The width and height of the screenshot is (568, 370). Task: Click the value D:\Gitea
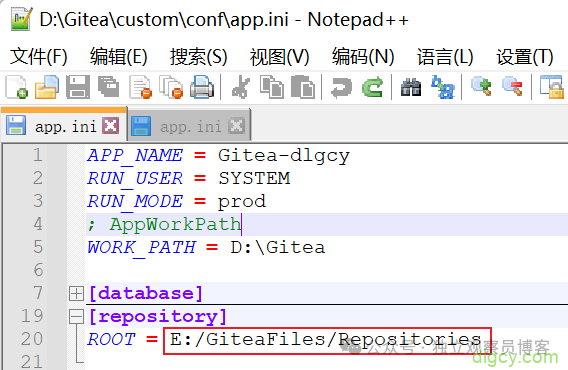click(277, 248)
